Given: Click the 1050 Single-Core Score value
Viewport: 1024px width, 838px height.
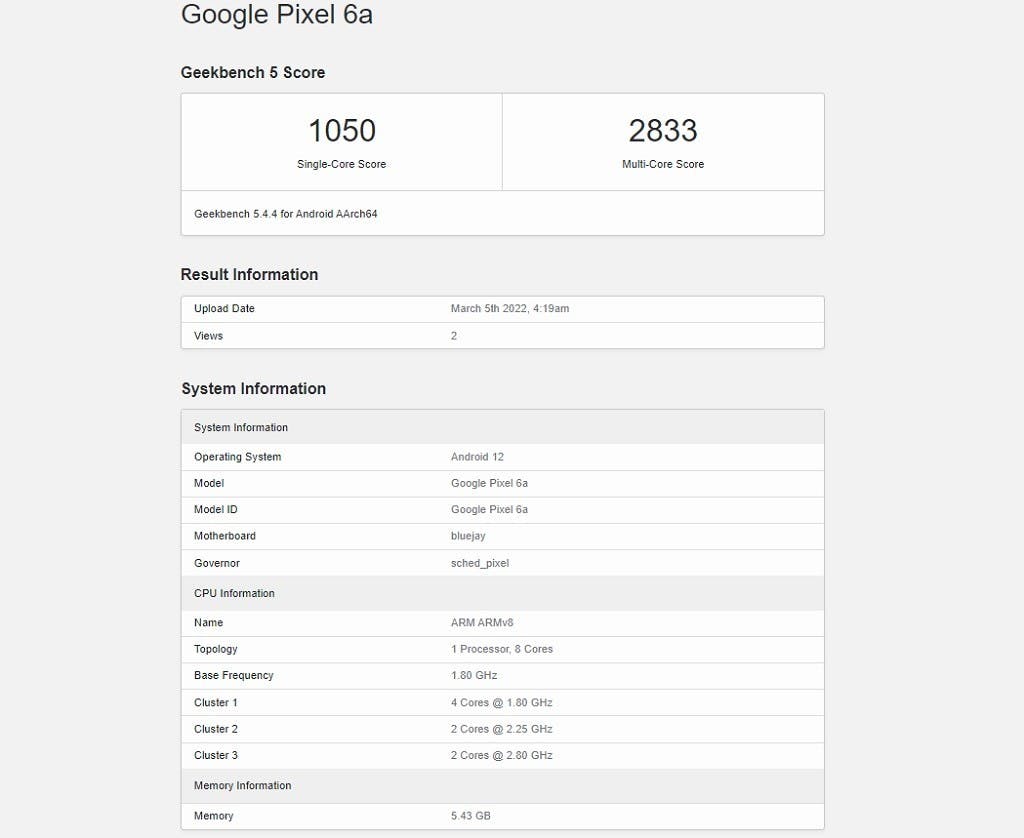Looking at the screenshot, I should (x=341, y=131).
